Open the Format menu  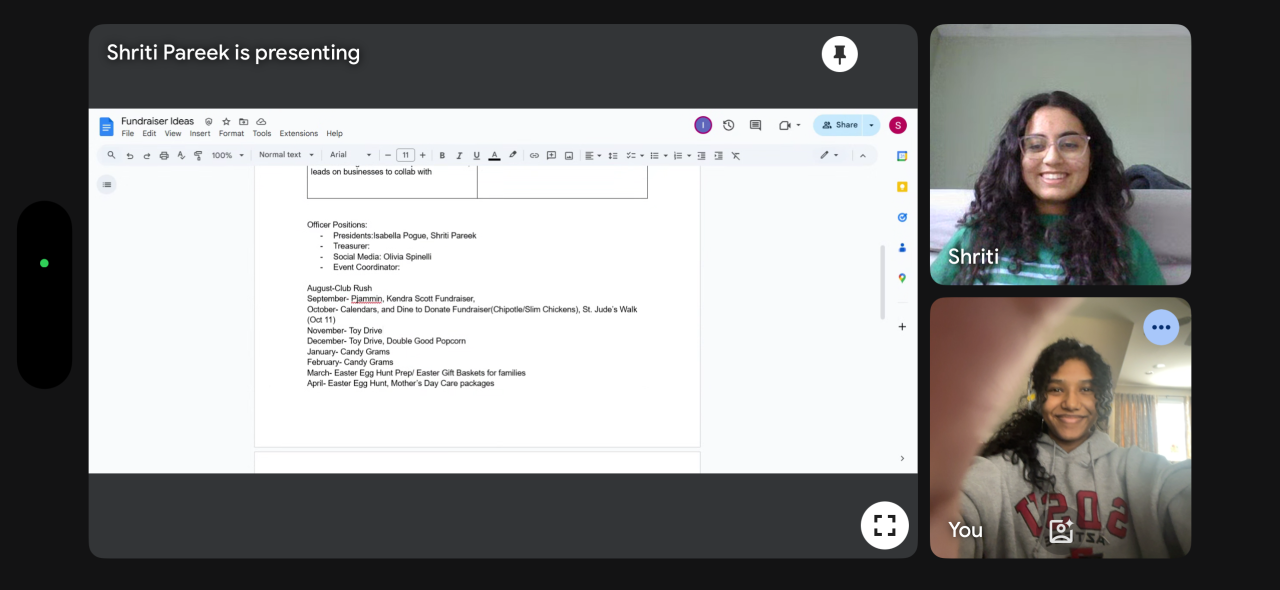pos(231,134)
